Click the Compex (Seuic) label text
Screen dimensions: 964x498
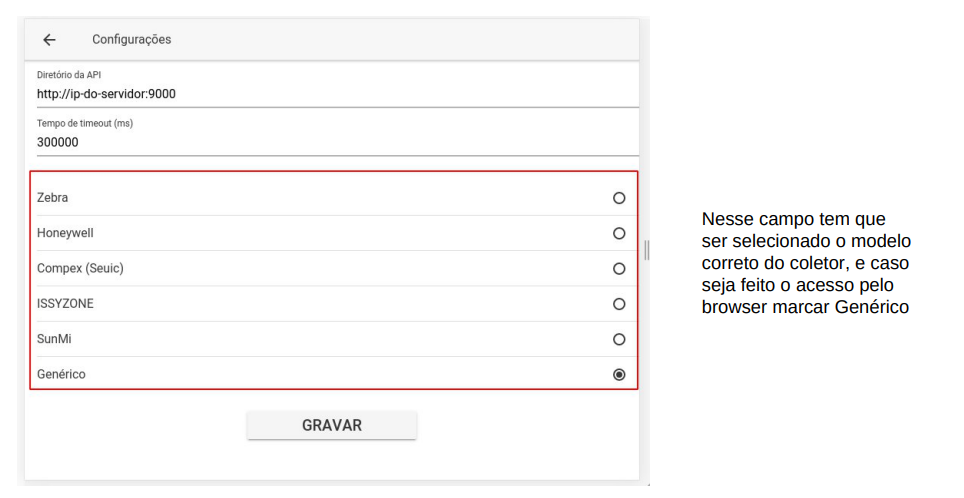(x=80, y=269)
